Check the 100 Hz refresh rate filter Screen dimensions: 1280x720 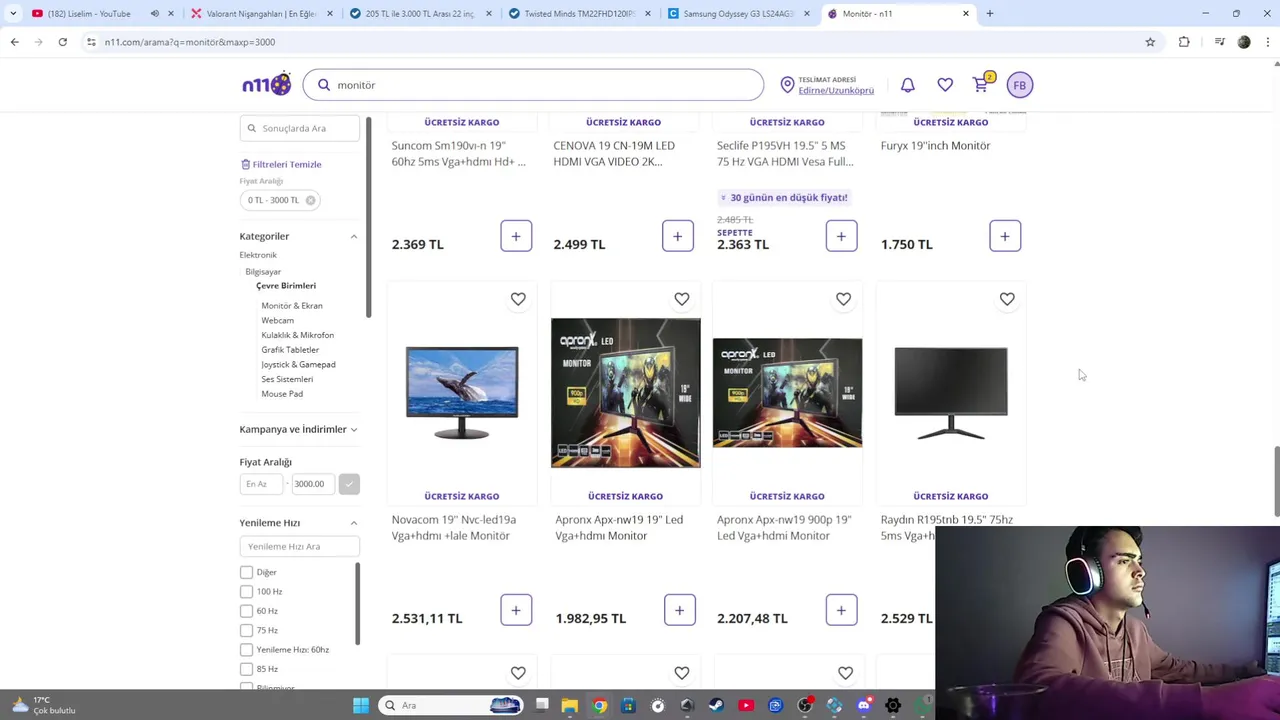pos(246,592)
